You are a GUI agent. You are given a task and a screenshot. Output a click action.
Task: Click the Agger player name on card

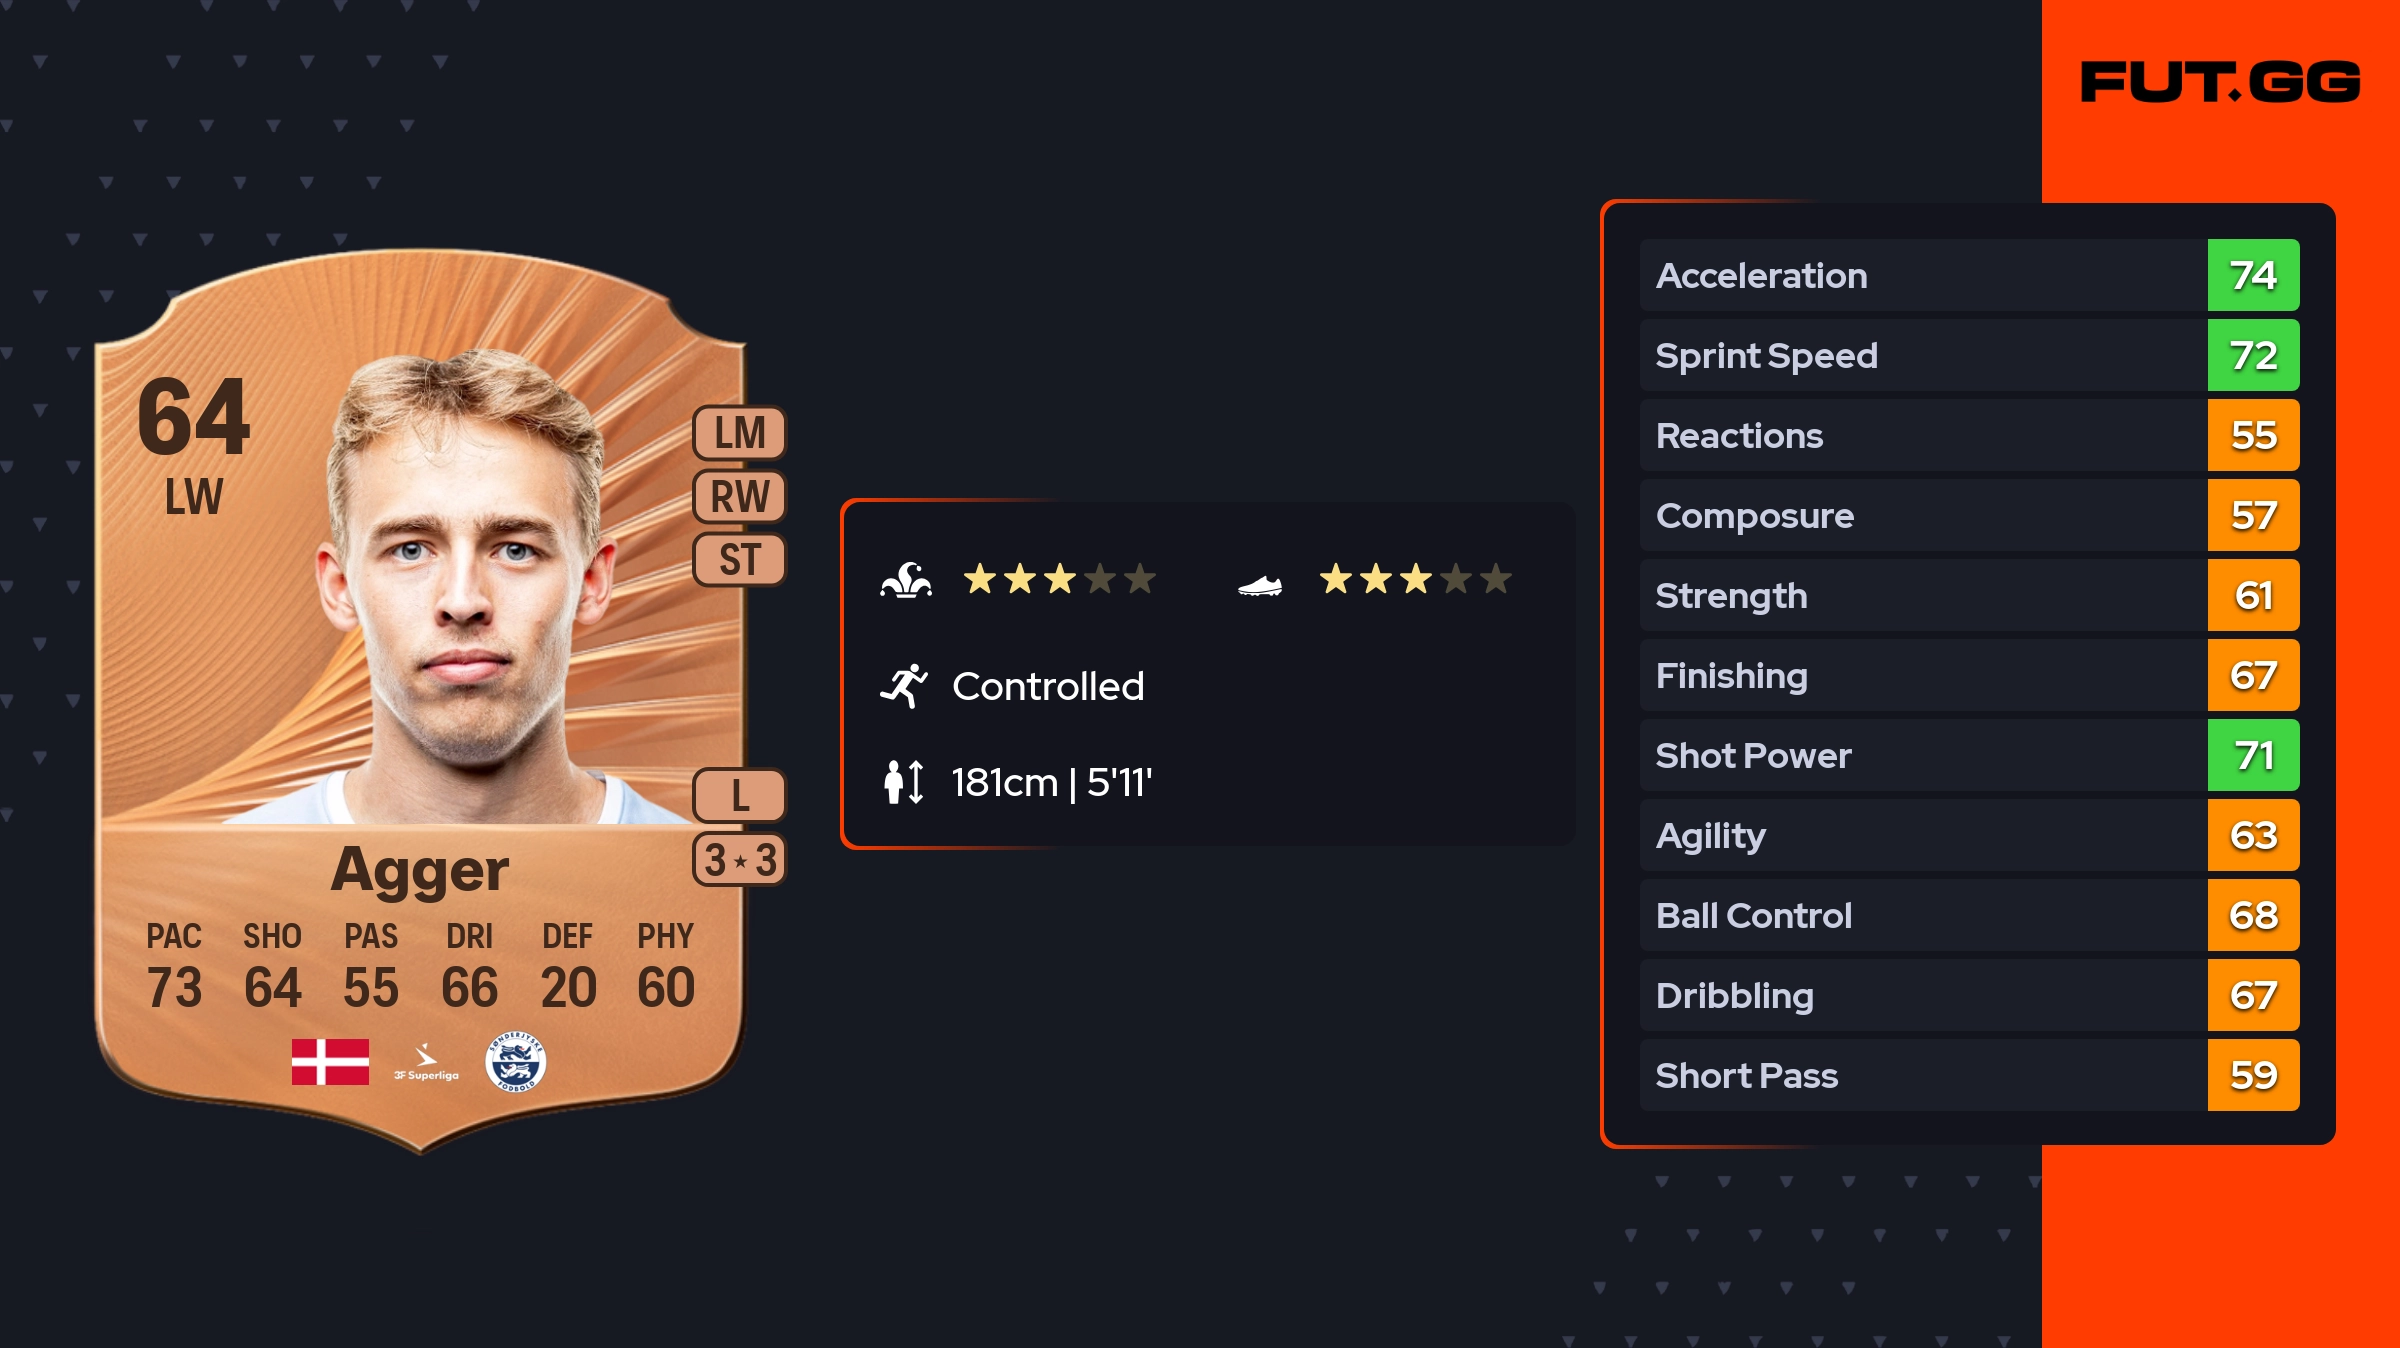tap(420, 870)
